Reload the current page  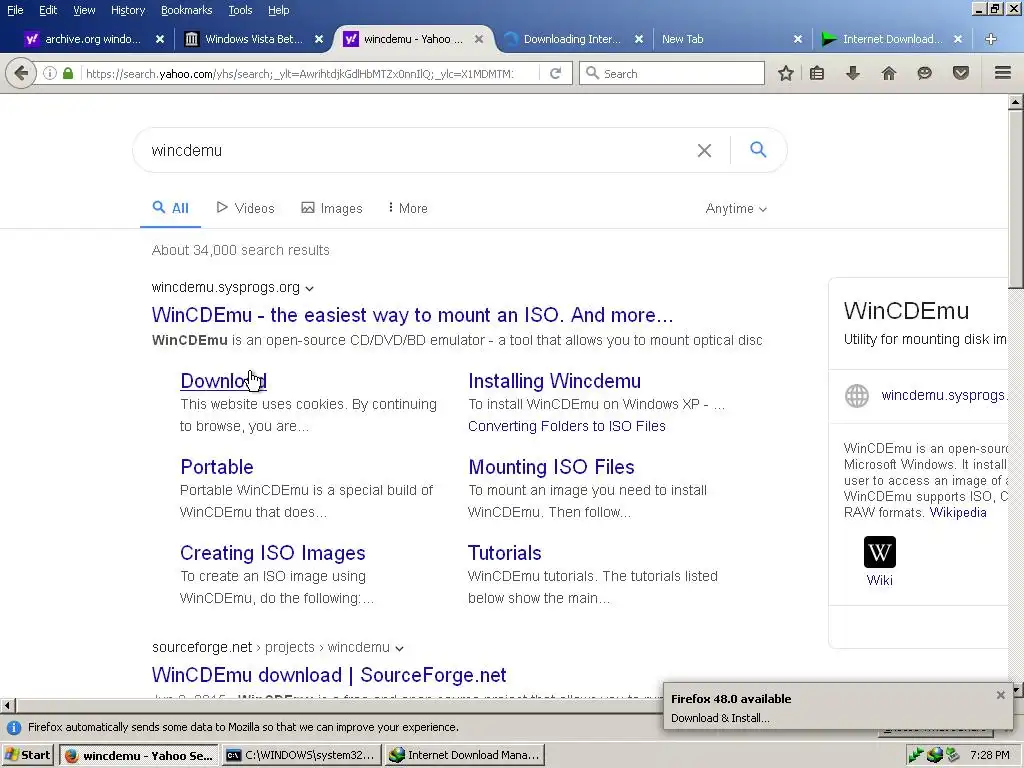556,73
